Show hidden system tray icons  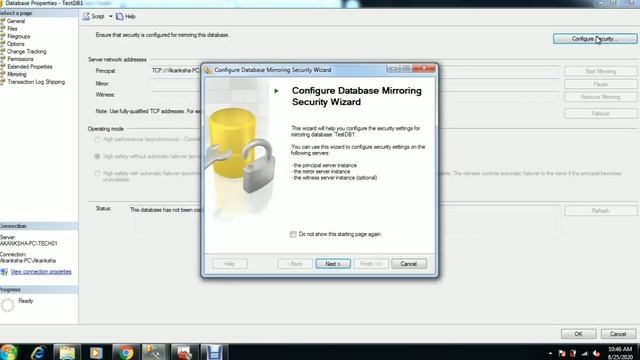point(550,353)
